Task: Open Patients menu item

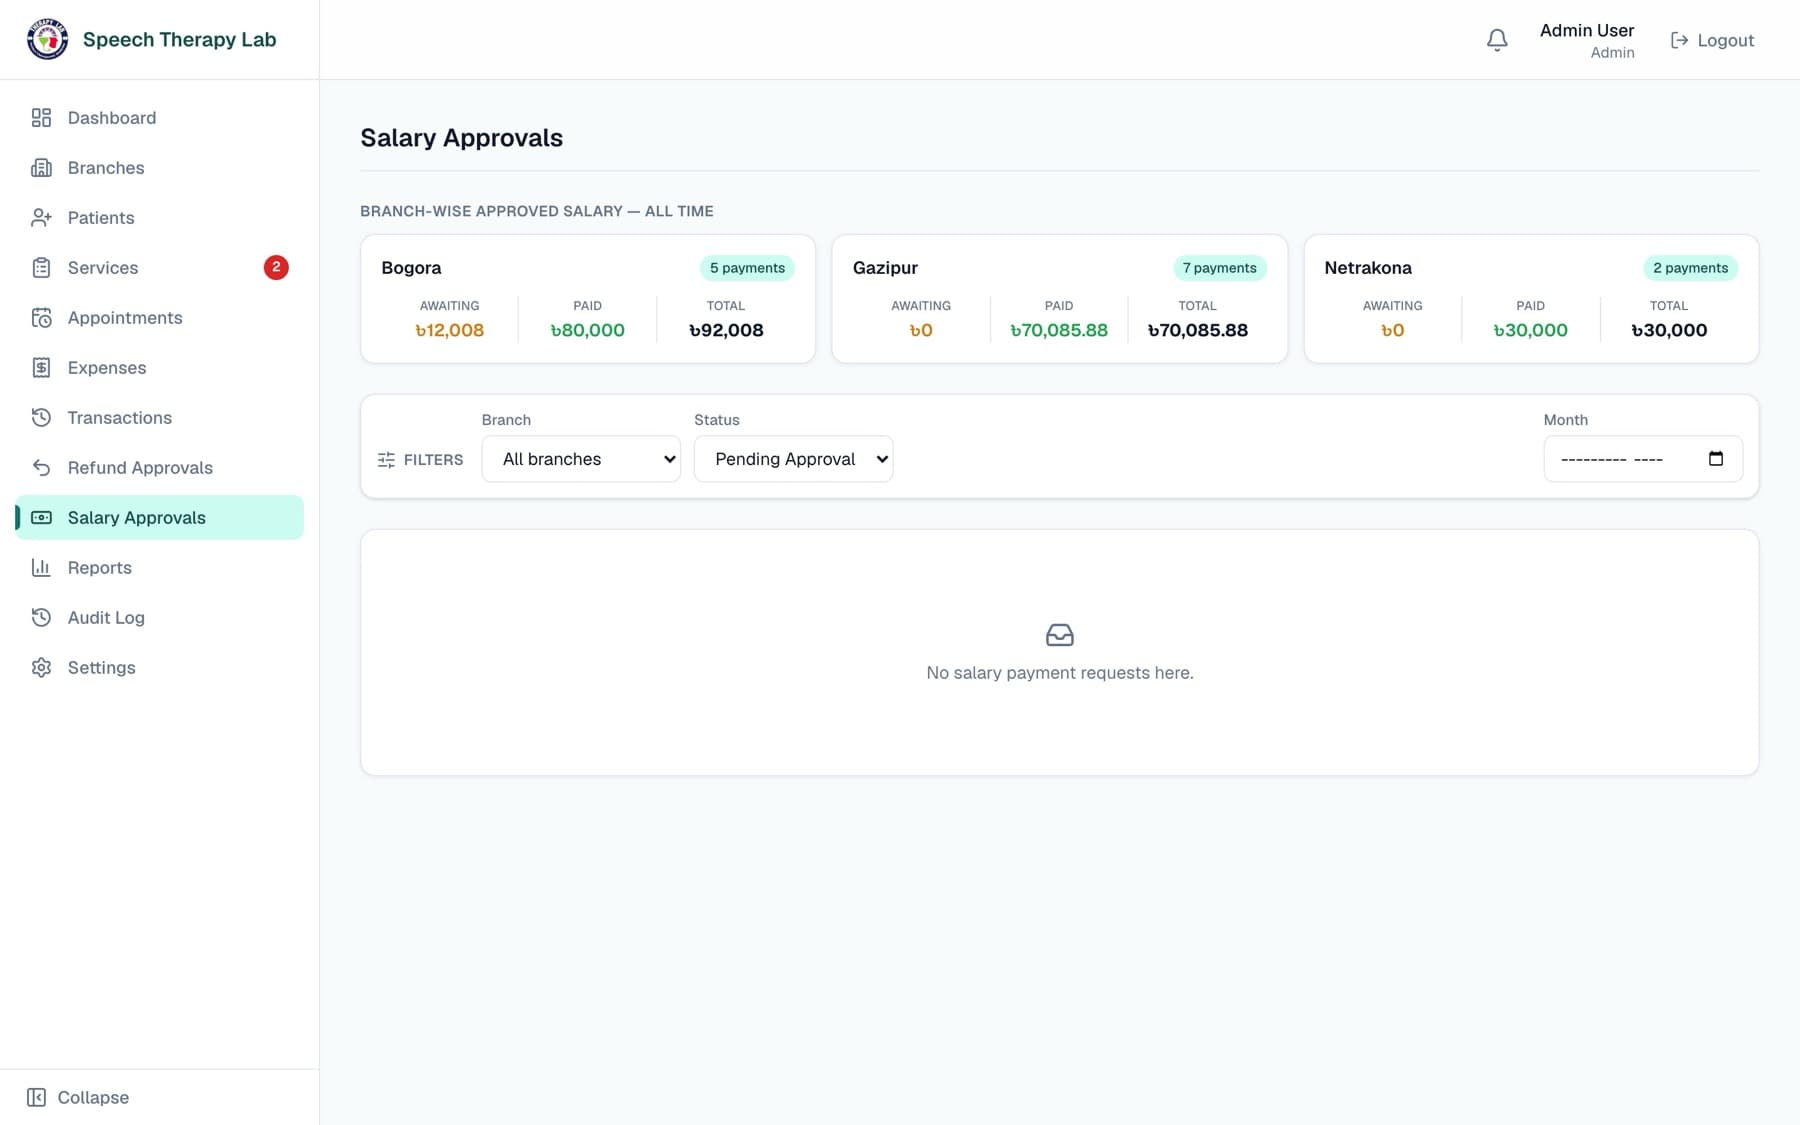Action: point(160,218)
